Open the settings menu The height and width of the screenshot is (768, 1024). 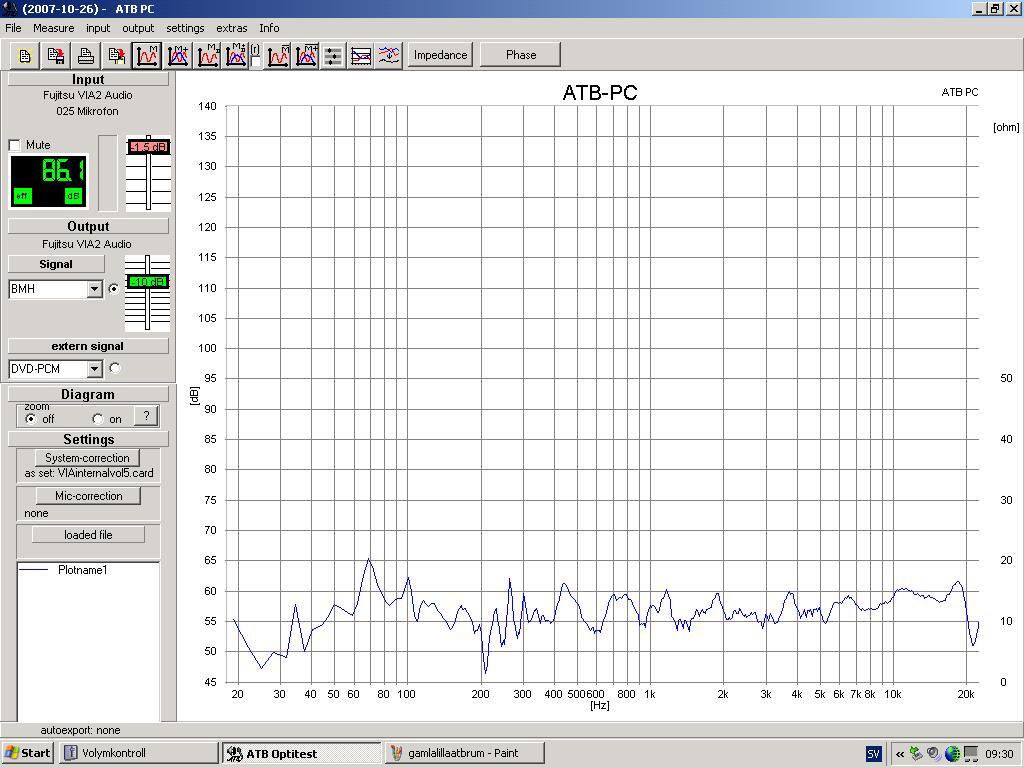click(185, 28)
